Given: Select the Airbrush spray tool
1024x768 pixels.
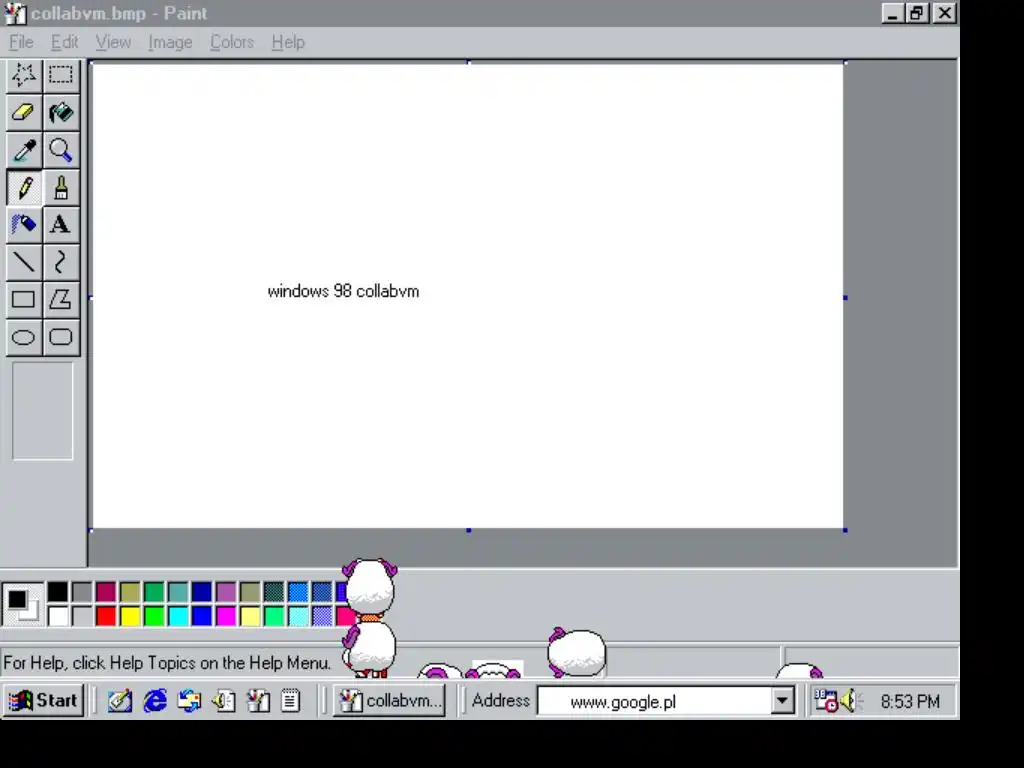Looking at the screenshot, I should click(x=24, y=225).
